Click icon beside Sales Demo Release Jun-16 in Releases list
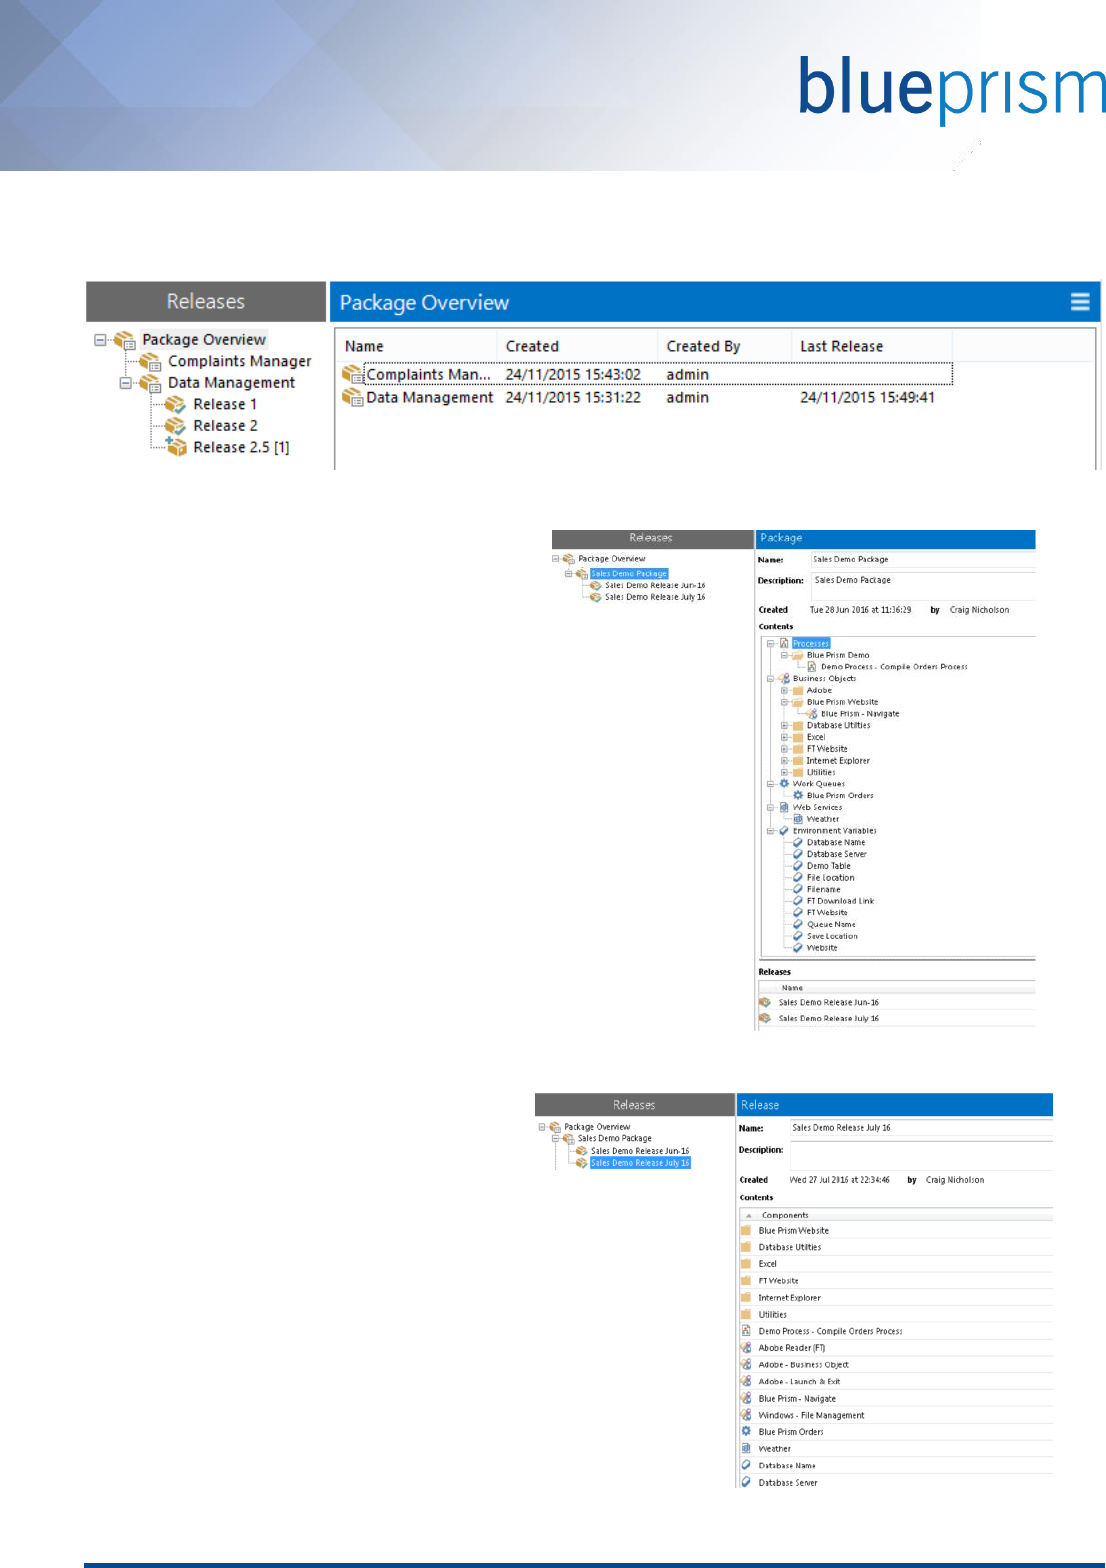Screen dimensions: 1106x1568 click(x=765, y=1002)
